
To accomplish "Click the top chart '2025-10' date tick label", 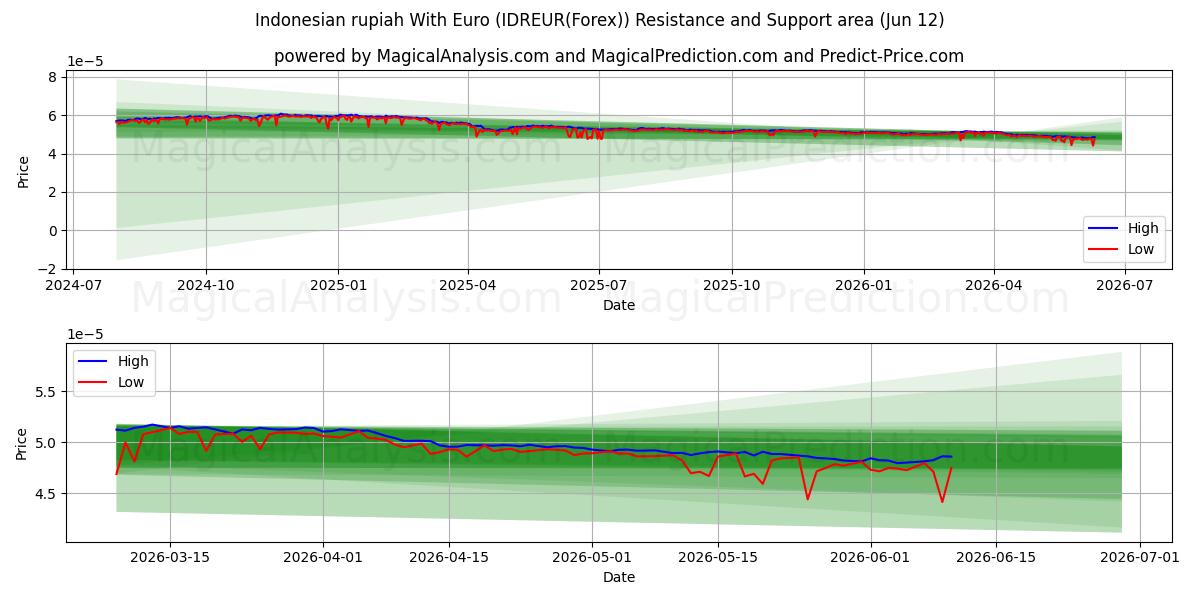I will [731, 285].
